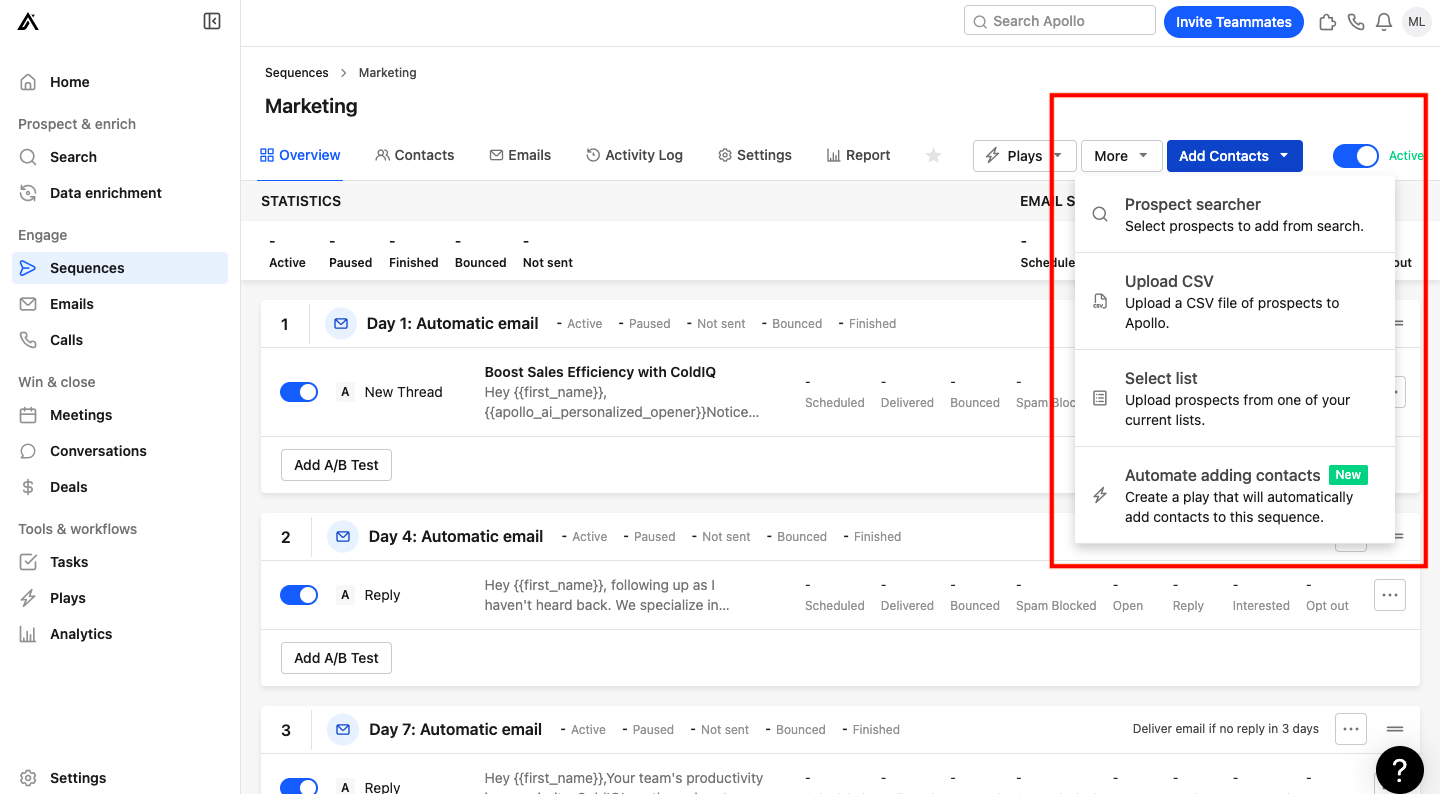
Task: Open the Boost Sales Efficiency with ColdIQ email
Action: [600, 372]
